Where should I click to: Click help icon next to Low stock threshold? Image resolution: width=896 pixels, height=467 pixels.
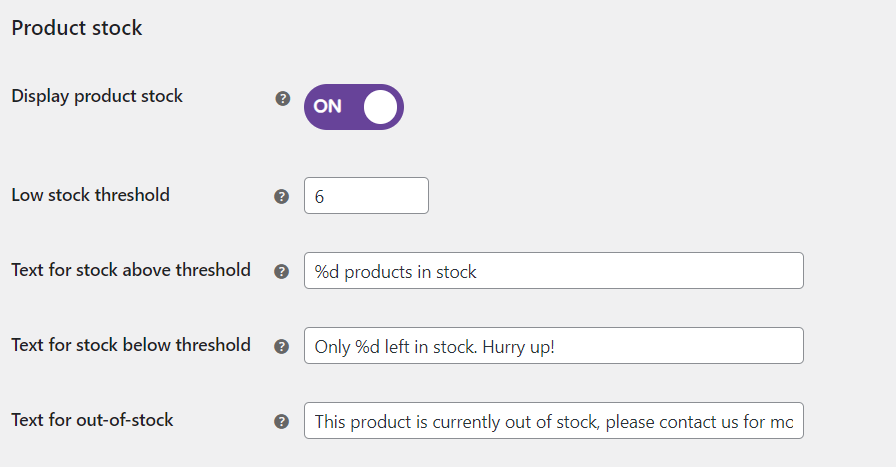(282, 196)
